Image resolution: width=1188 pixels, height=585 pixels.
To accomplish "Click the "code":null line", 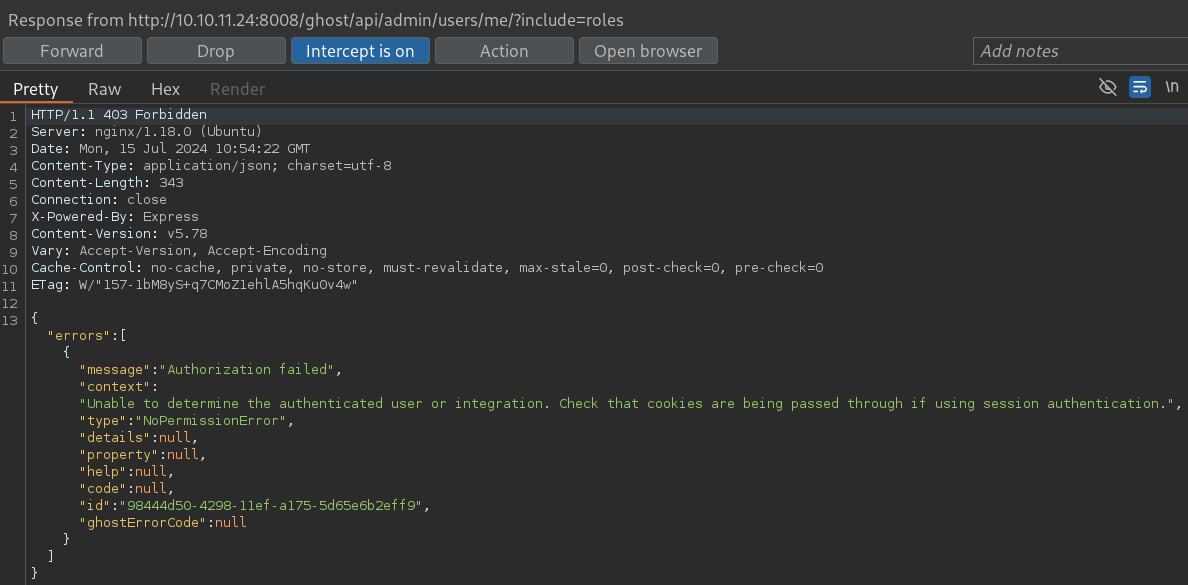I will tap(127, 489).
